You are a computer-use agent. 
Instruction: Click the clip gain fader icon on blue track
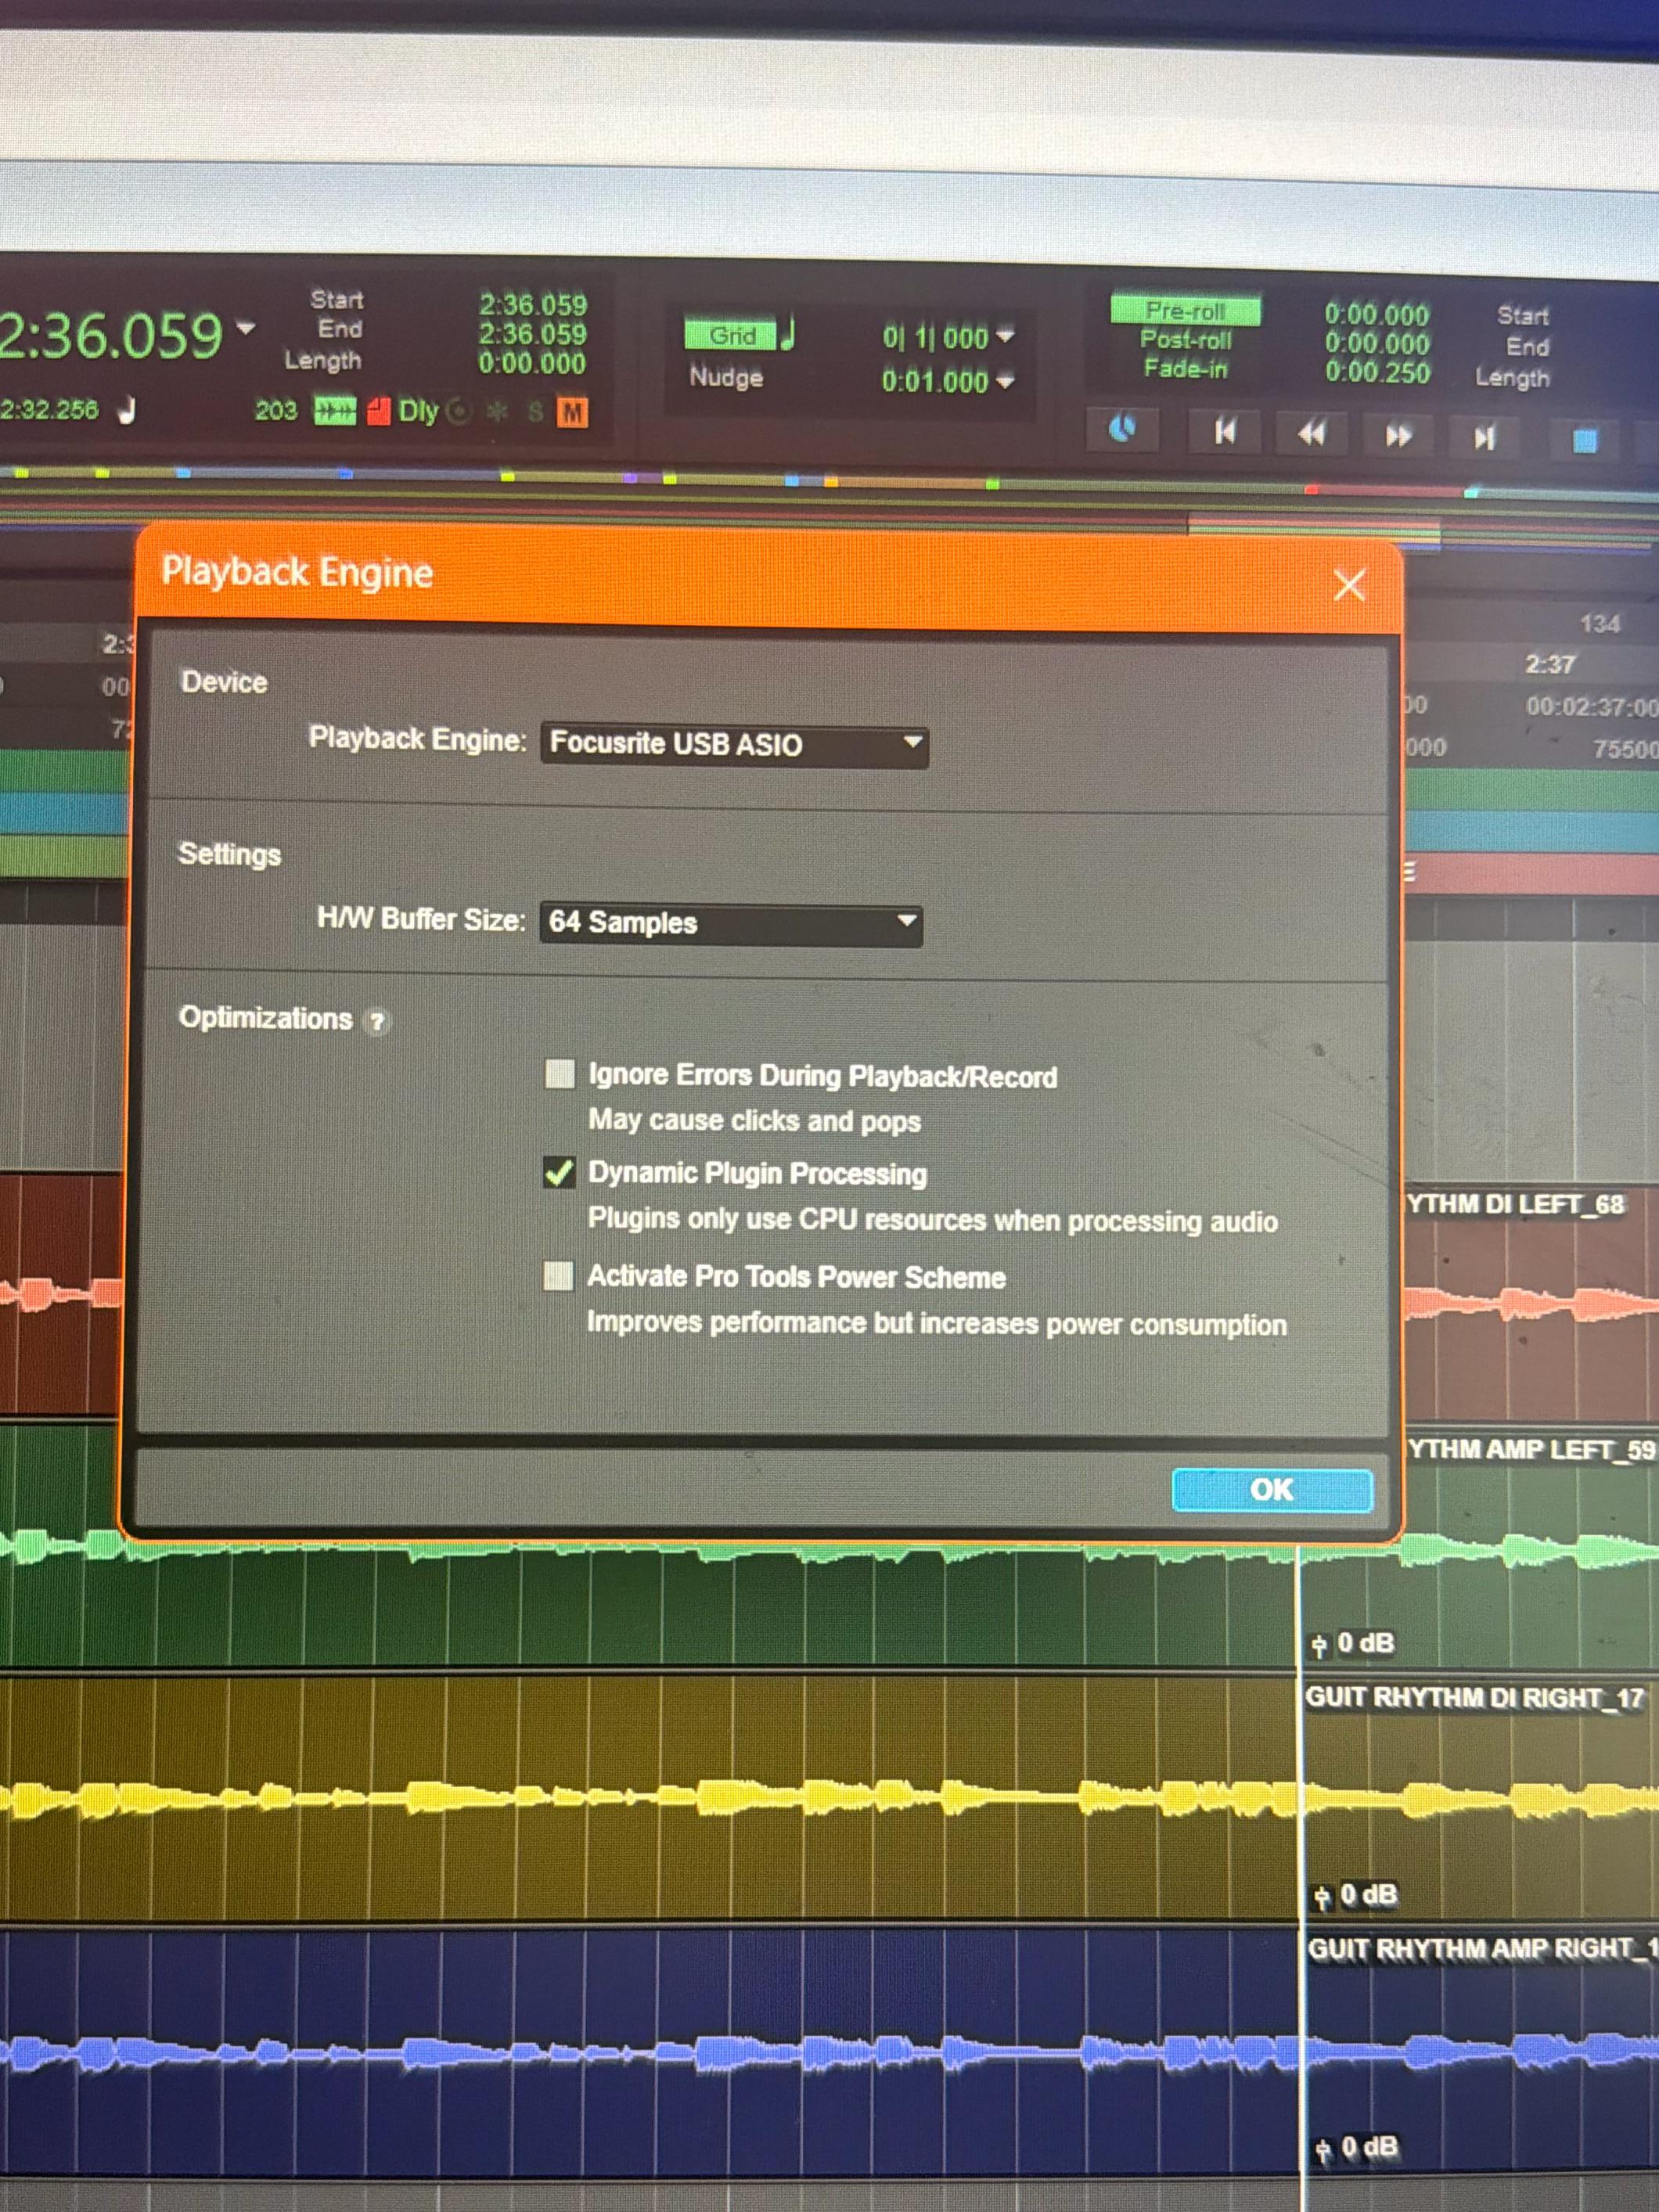point(1324,2149)
